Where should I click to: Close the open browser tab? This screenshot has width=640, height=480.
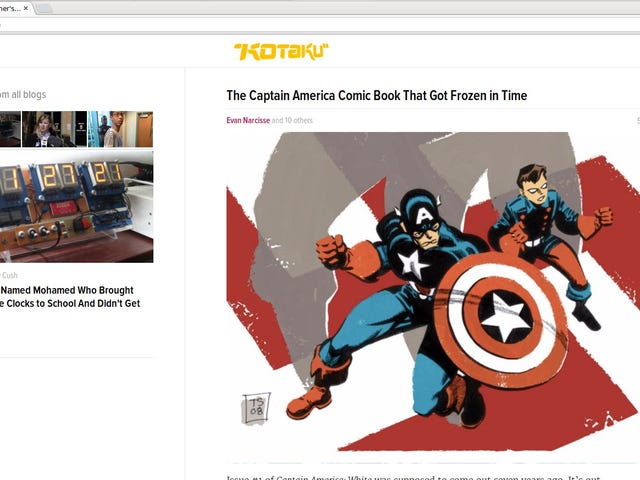click(x=26, y=8)
